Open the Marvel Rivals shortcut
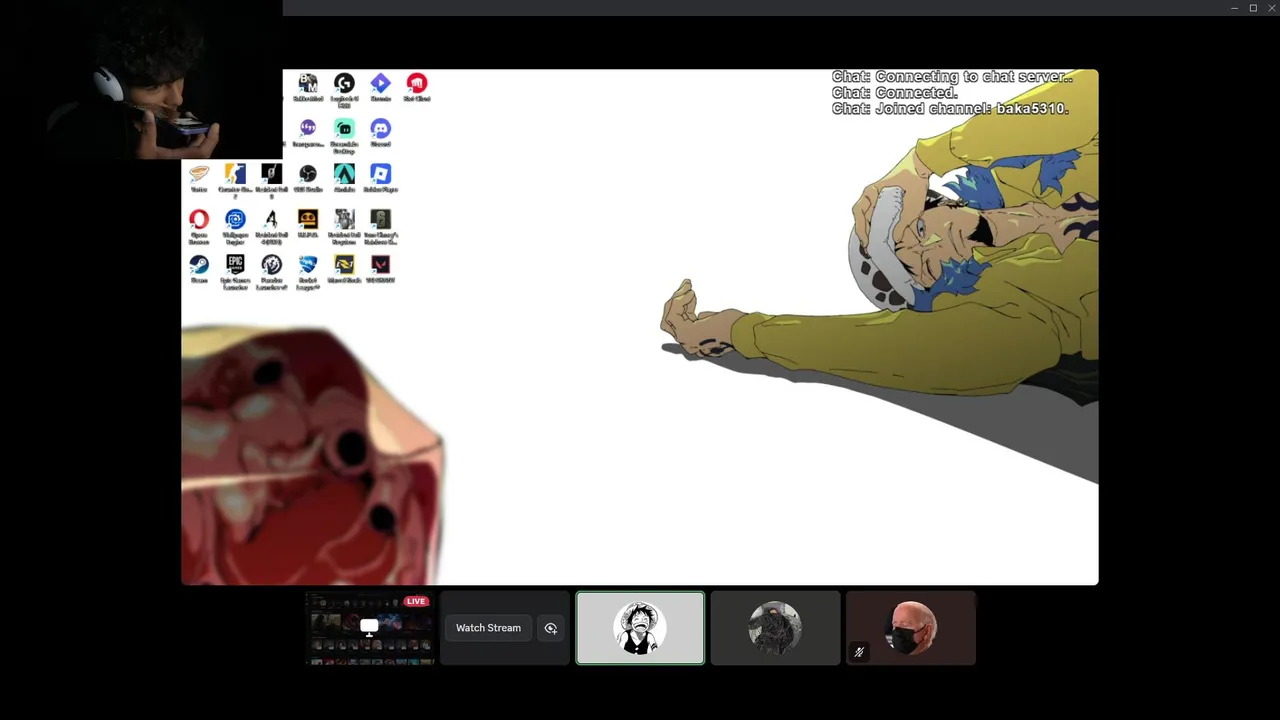The image size is (1280, 720). (x=344, y=268)
